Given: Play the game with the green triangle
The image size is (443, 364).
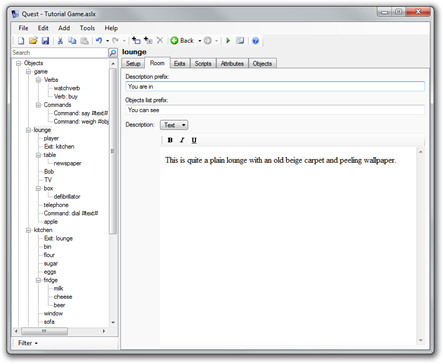Looking at the screenshot, I should (x=228, y=41).
